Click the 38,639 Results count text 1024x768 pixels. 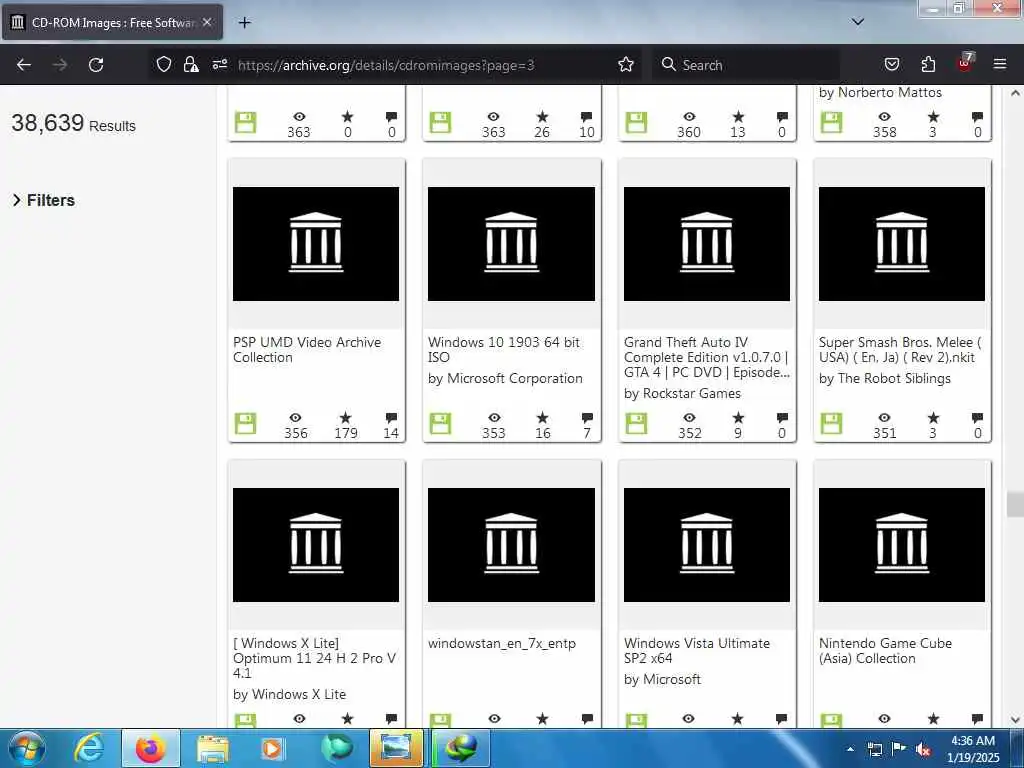click(73, 123)
